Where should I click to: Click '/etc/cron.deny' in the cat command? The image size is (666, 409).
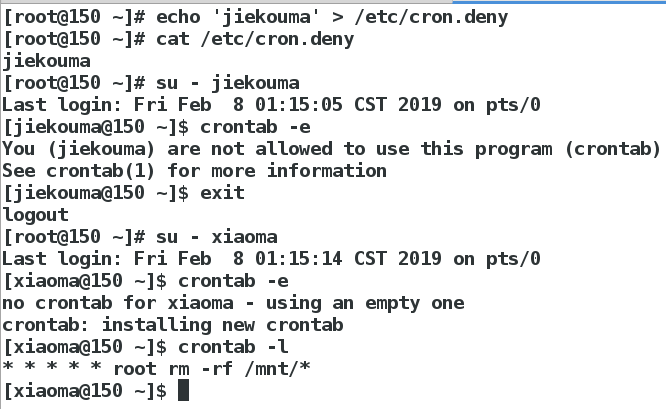[277, 39]
